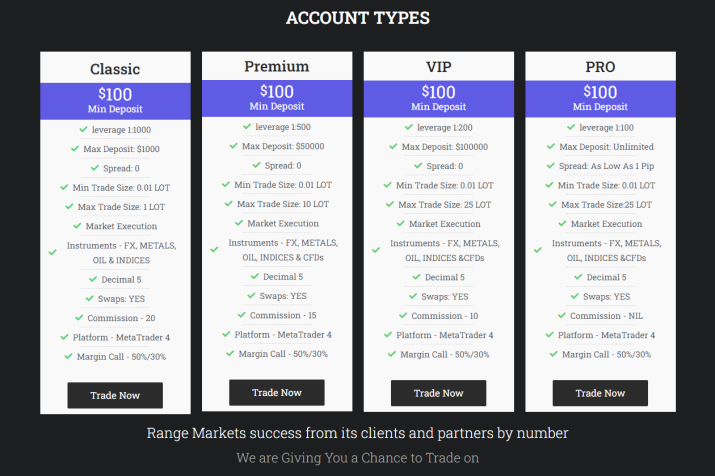Click the checkmark beside Classic leverage 1:1000
Viewport: 715px width, 476px height.
point(83,129)
